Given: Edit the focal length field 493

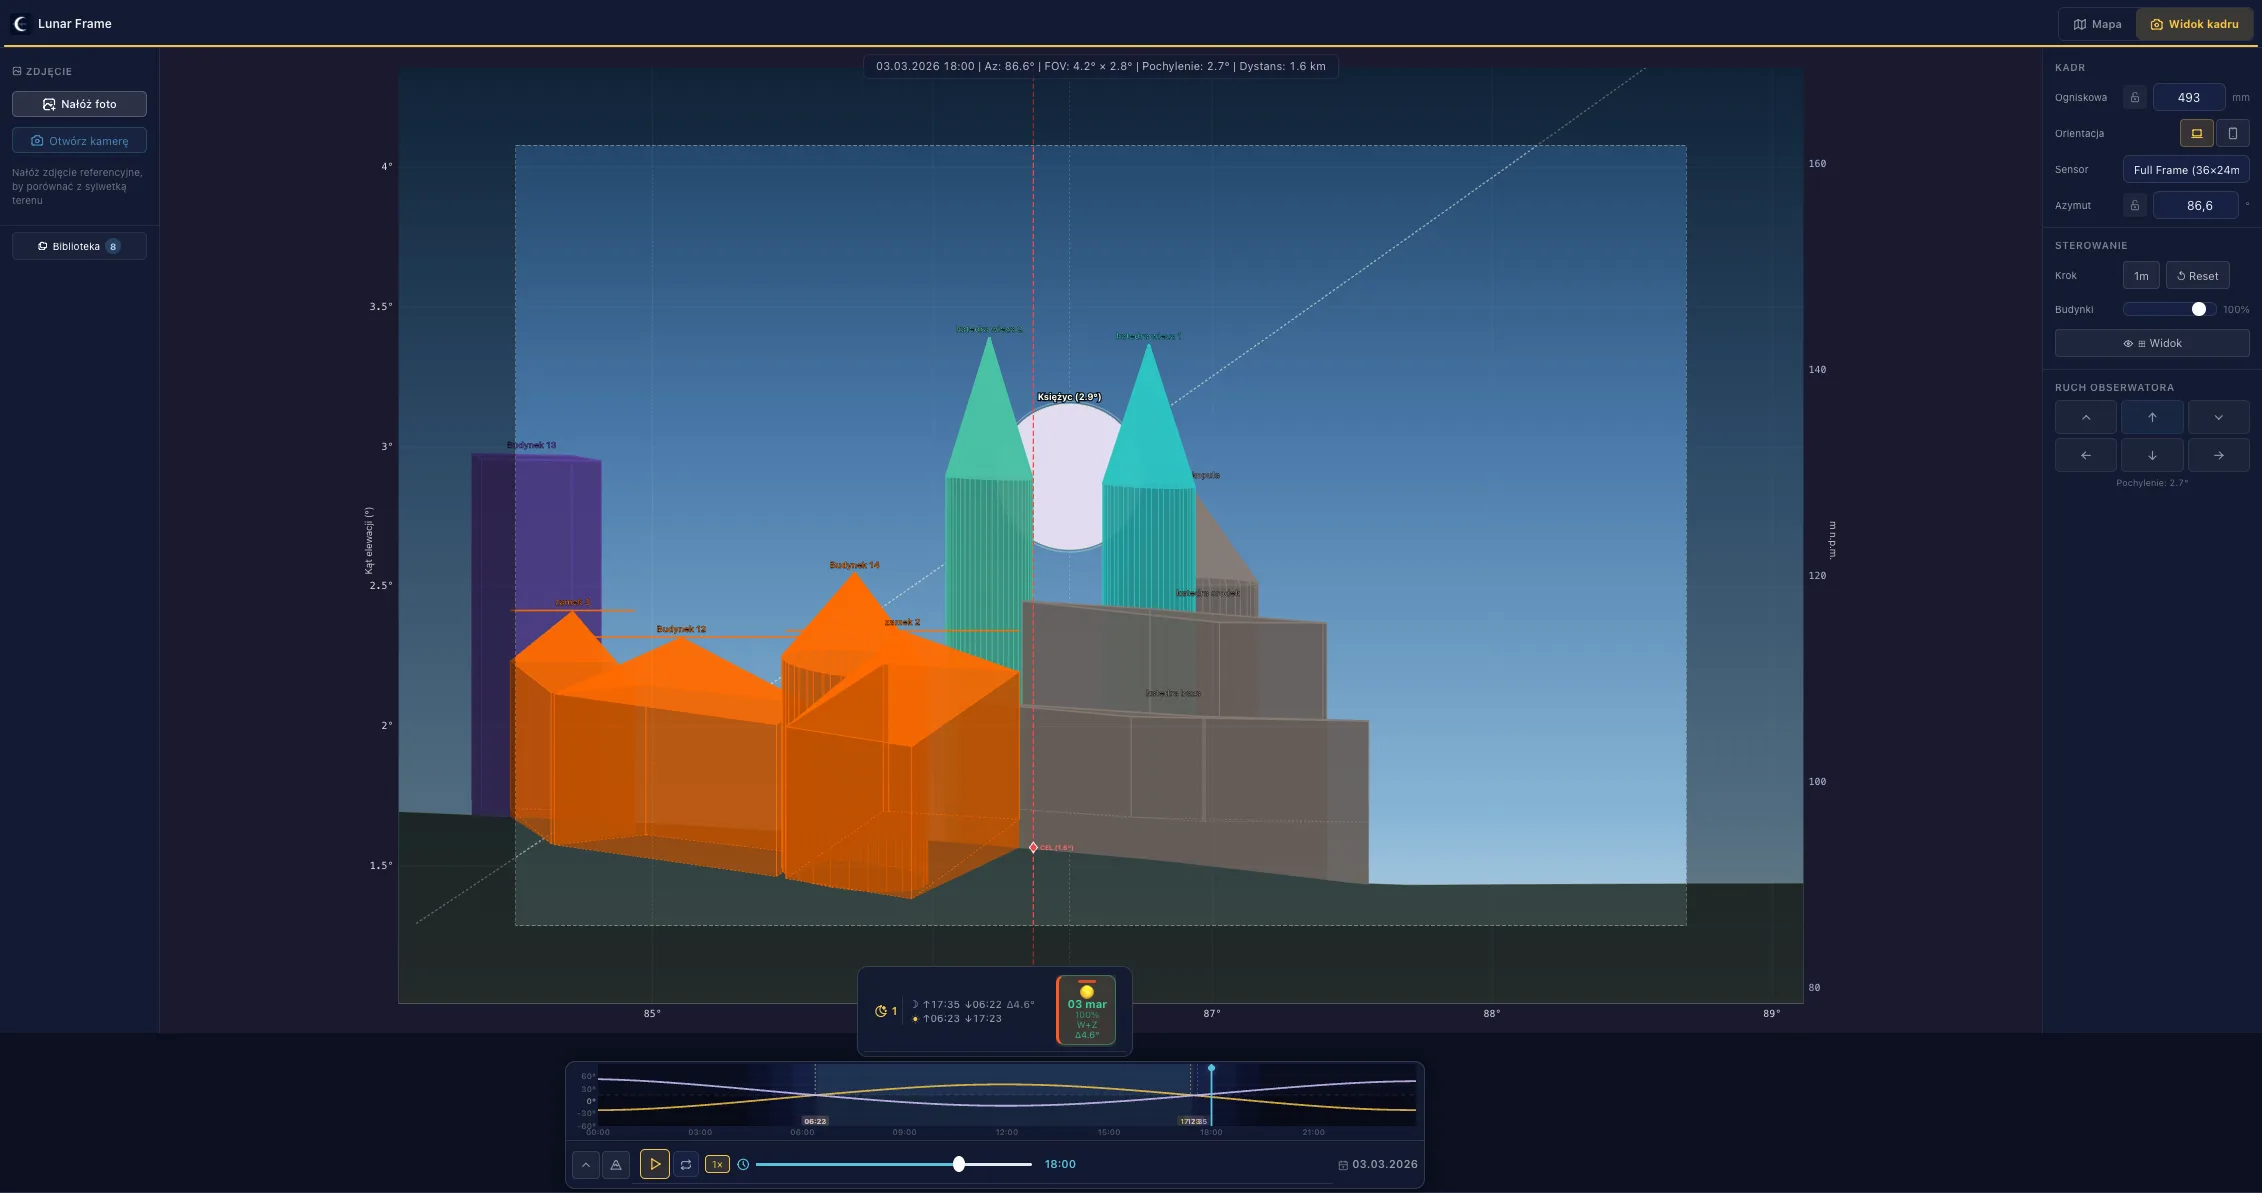Looking at the screenshot, I should [2188, 98].
